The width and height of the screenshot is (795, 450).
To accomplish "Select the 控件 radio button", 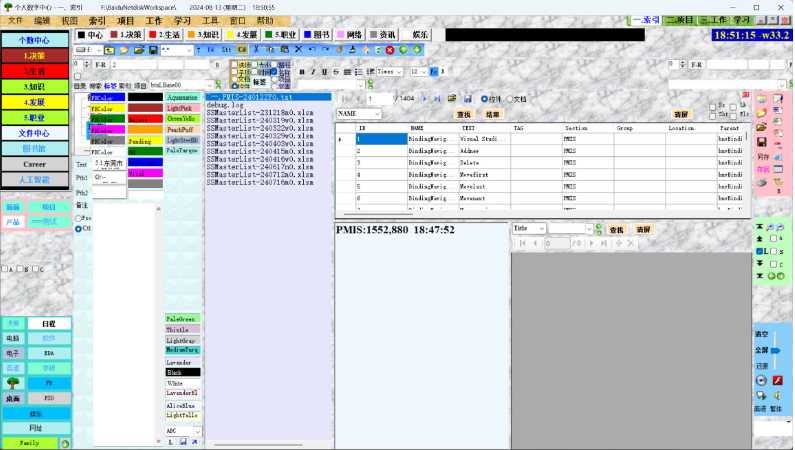I will pos(490,99).
